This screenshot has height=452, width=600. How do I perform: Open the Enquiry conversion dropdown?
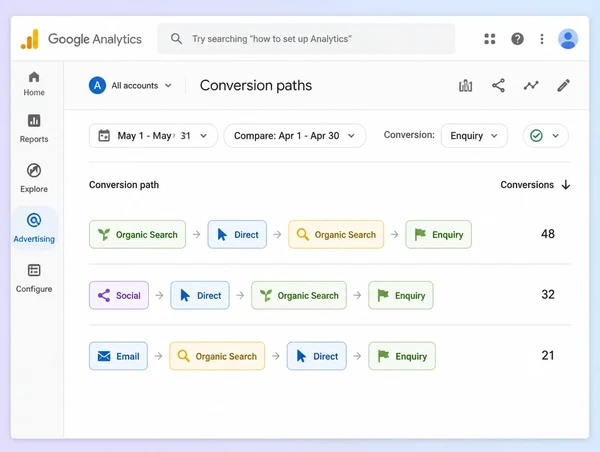coord(474,135)
